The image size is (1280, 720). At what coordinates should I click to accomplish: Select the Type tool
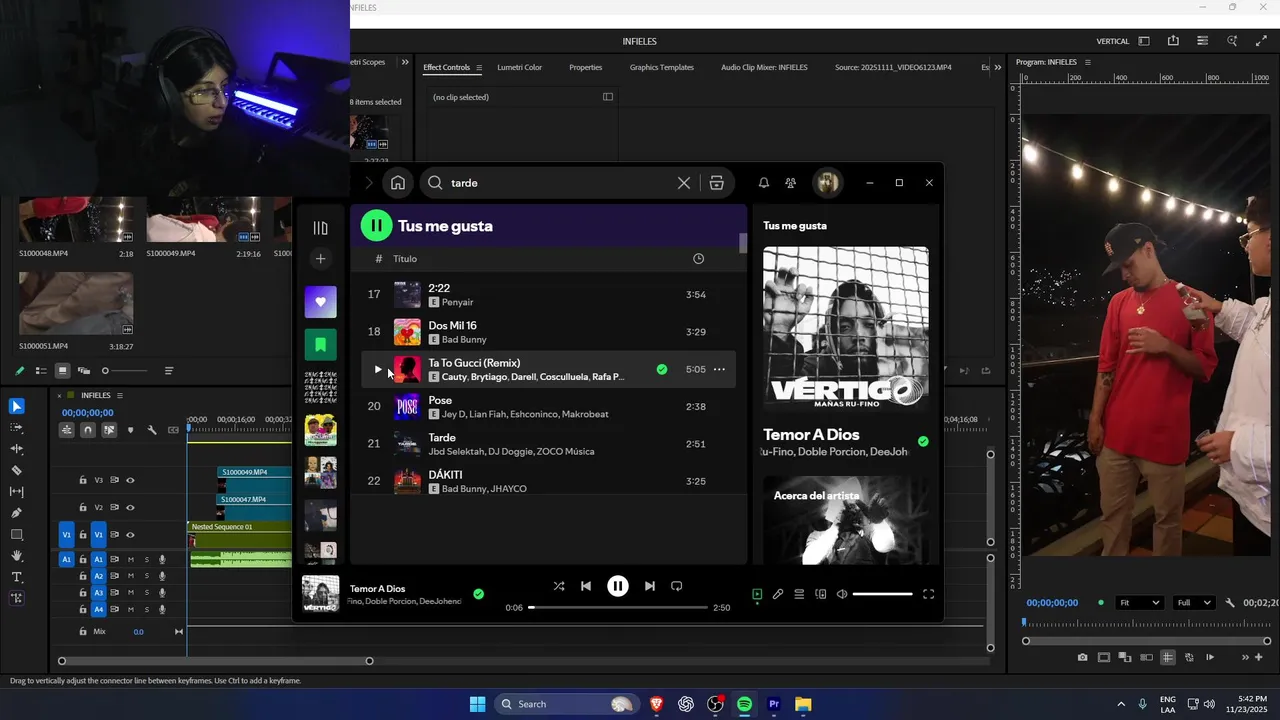click(16, 577)
